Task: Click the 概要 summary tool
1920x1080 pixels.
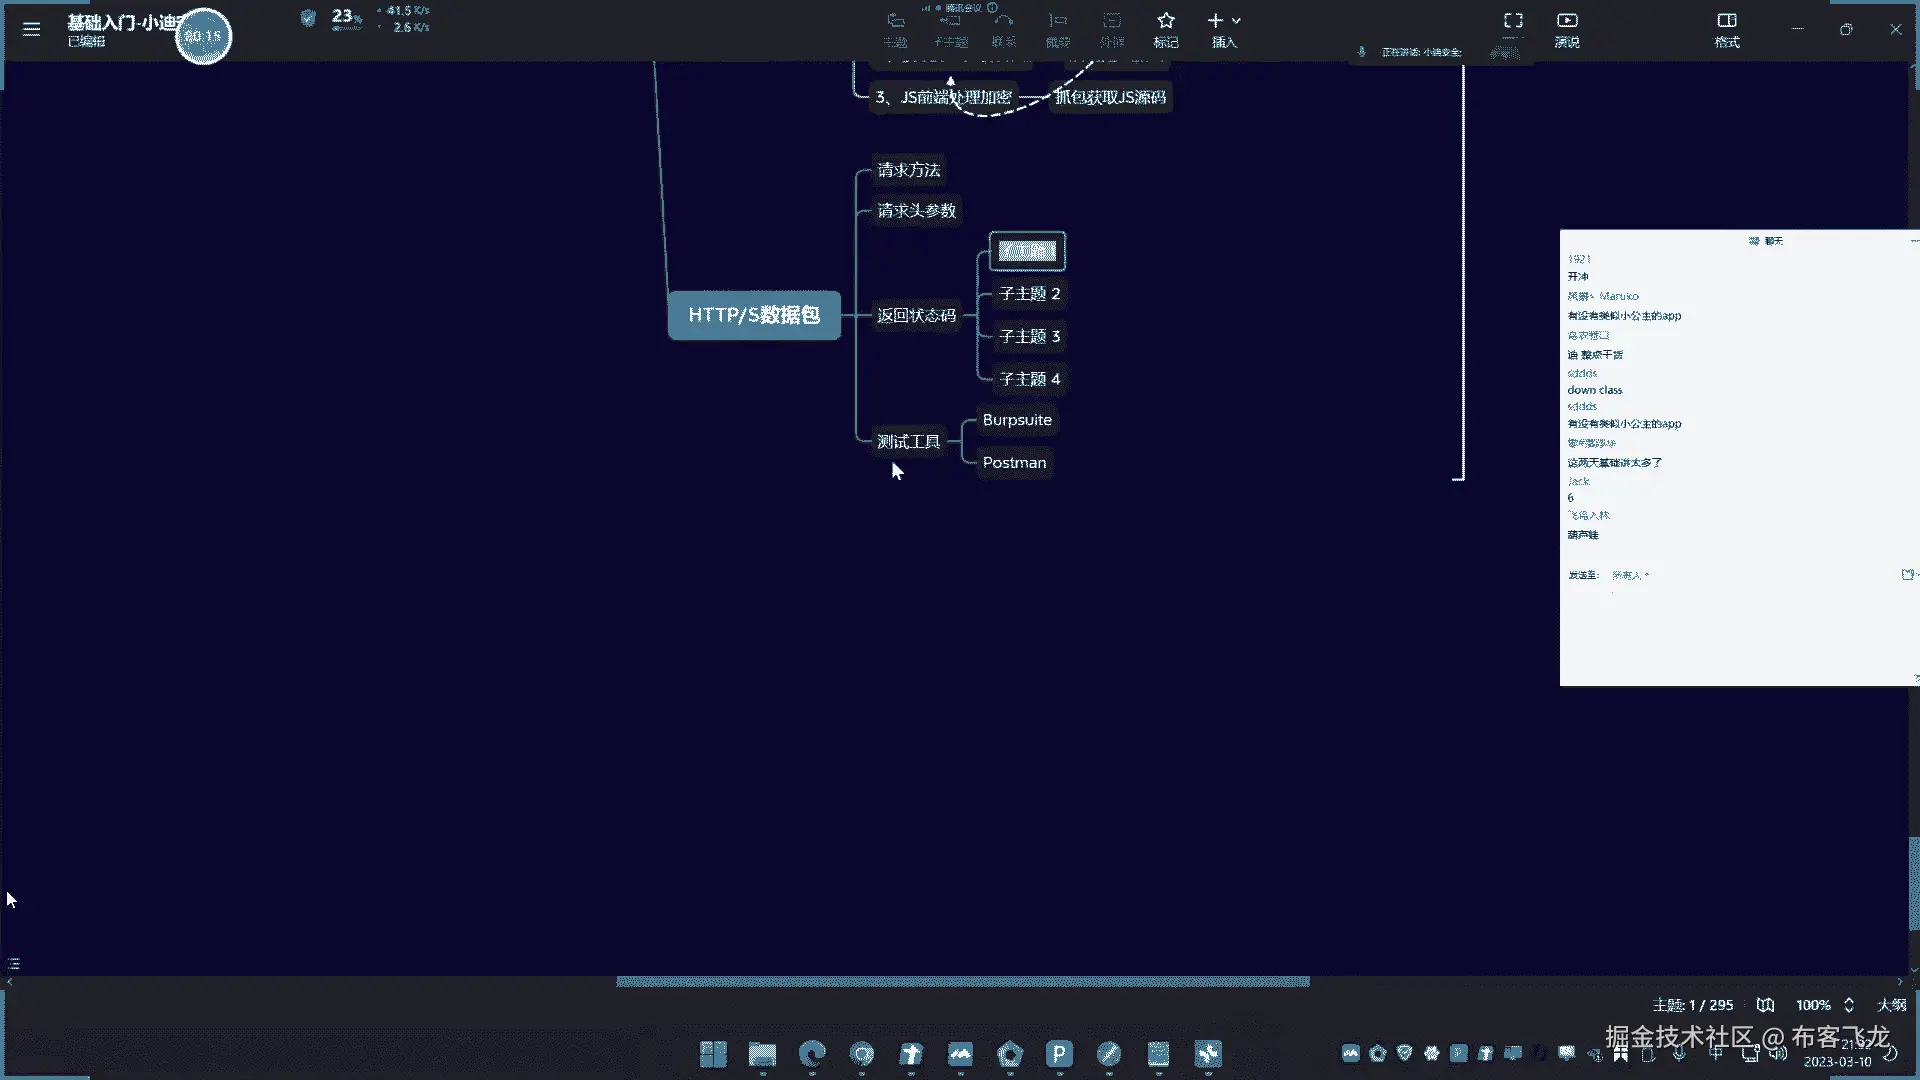Action: (1058, 29)
